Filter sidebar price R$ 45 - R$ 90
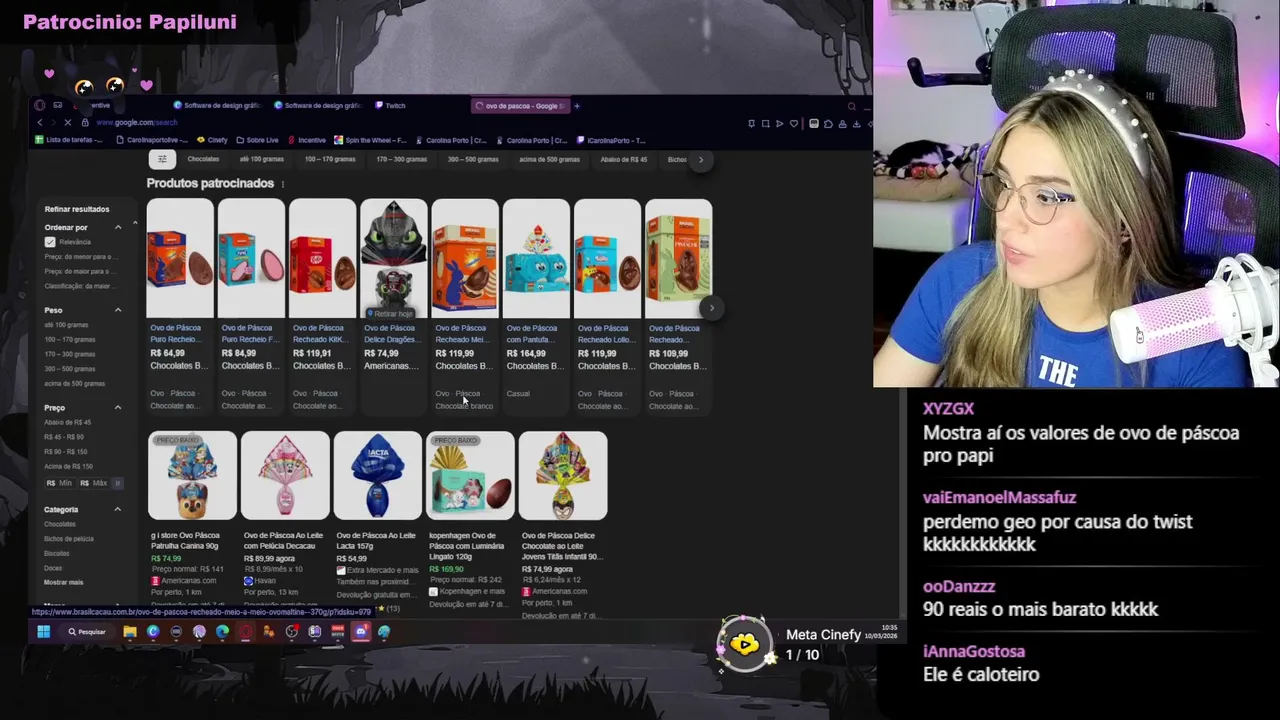The height and width of the screenshot is (720, 1280). [64, 437]
